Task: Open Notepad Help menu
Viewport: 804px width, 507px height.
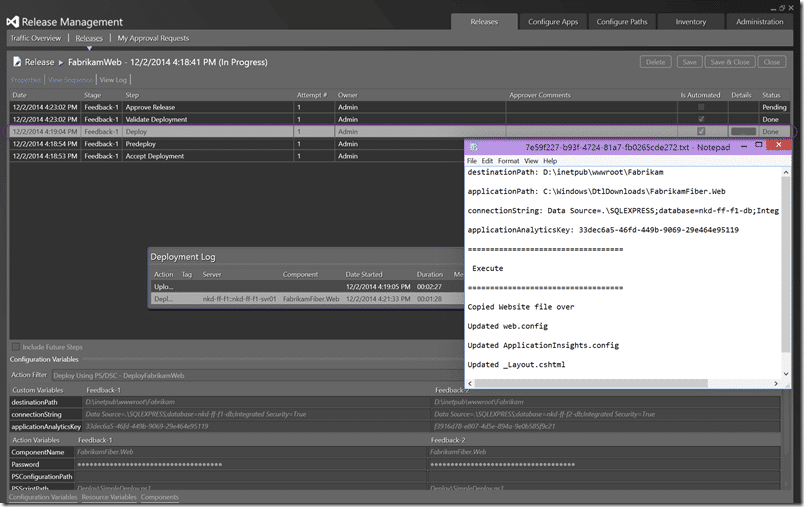Action: click(550, 161)
